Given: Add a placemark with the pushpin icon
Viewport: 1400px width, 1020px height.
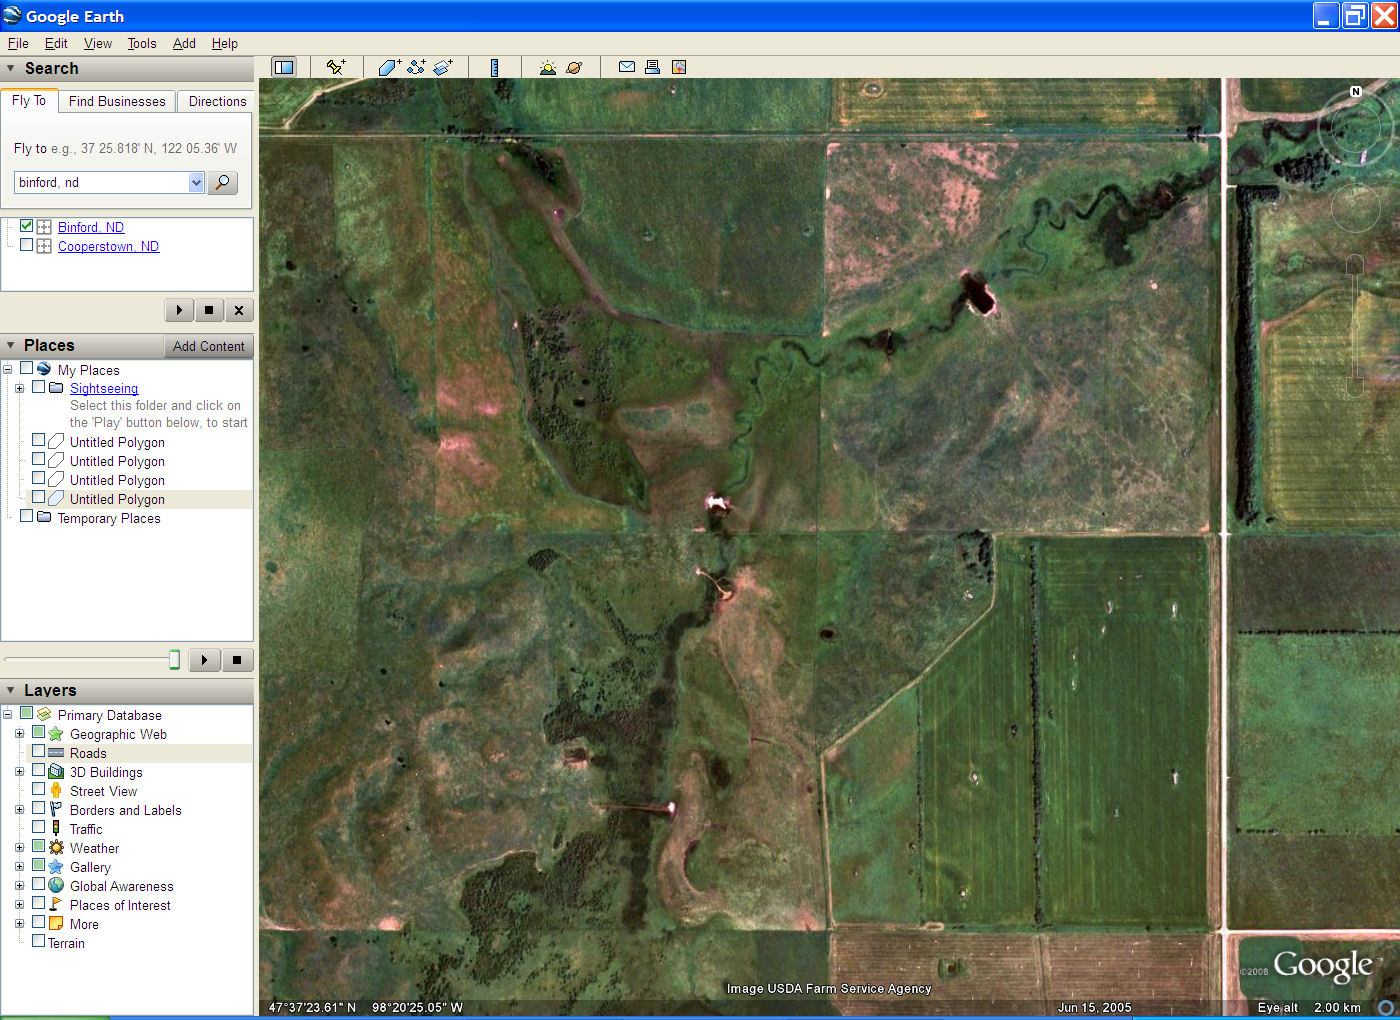Looking at the screenshot, I should [336, 67].
